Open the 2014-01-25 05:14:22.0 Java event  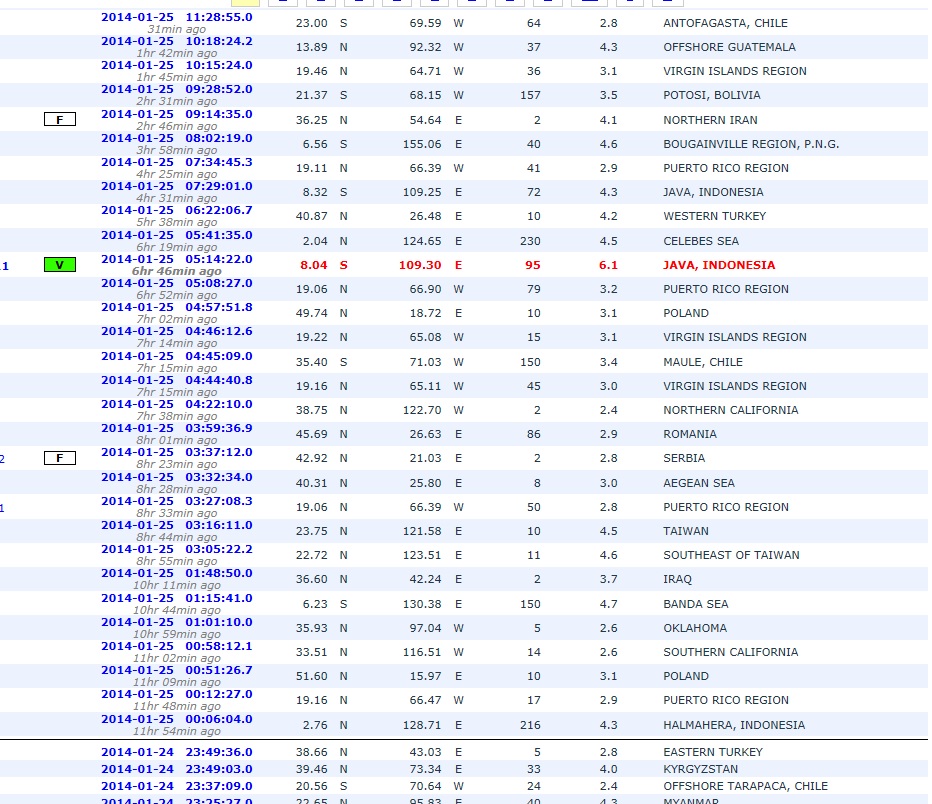176,259
